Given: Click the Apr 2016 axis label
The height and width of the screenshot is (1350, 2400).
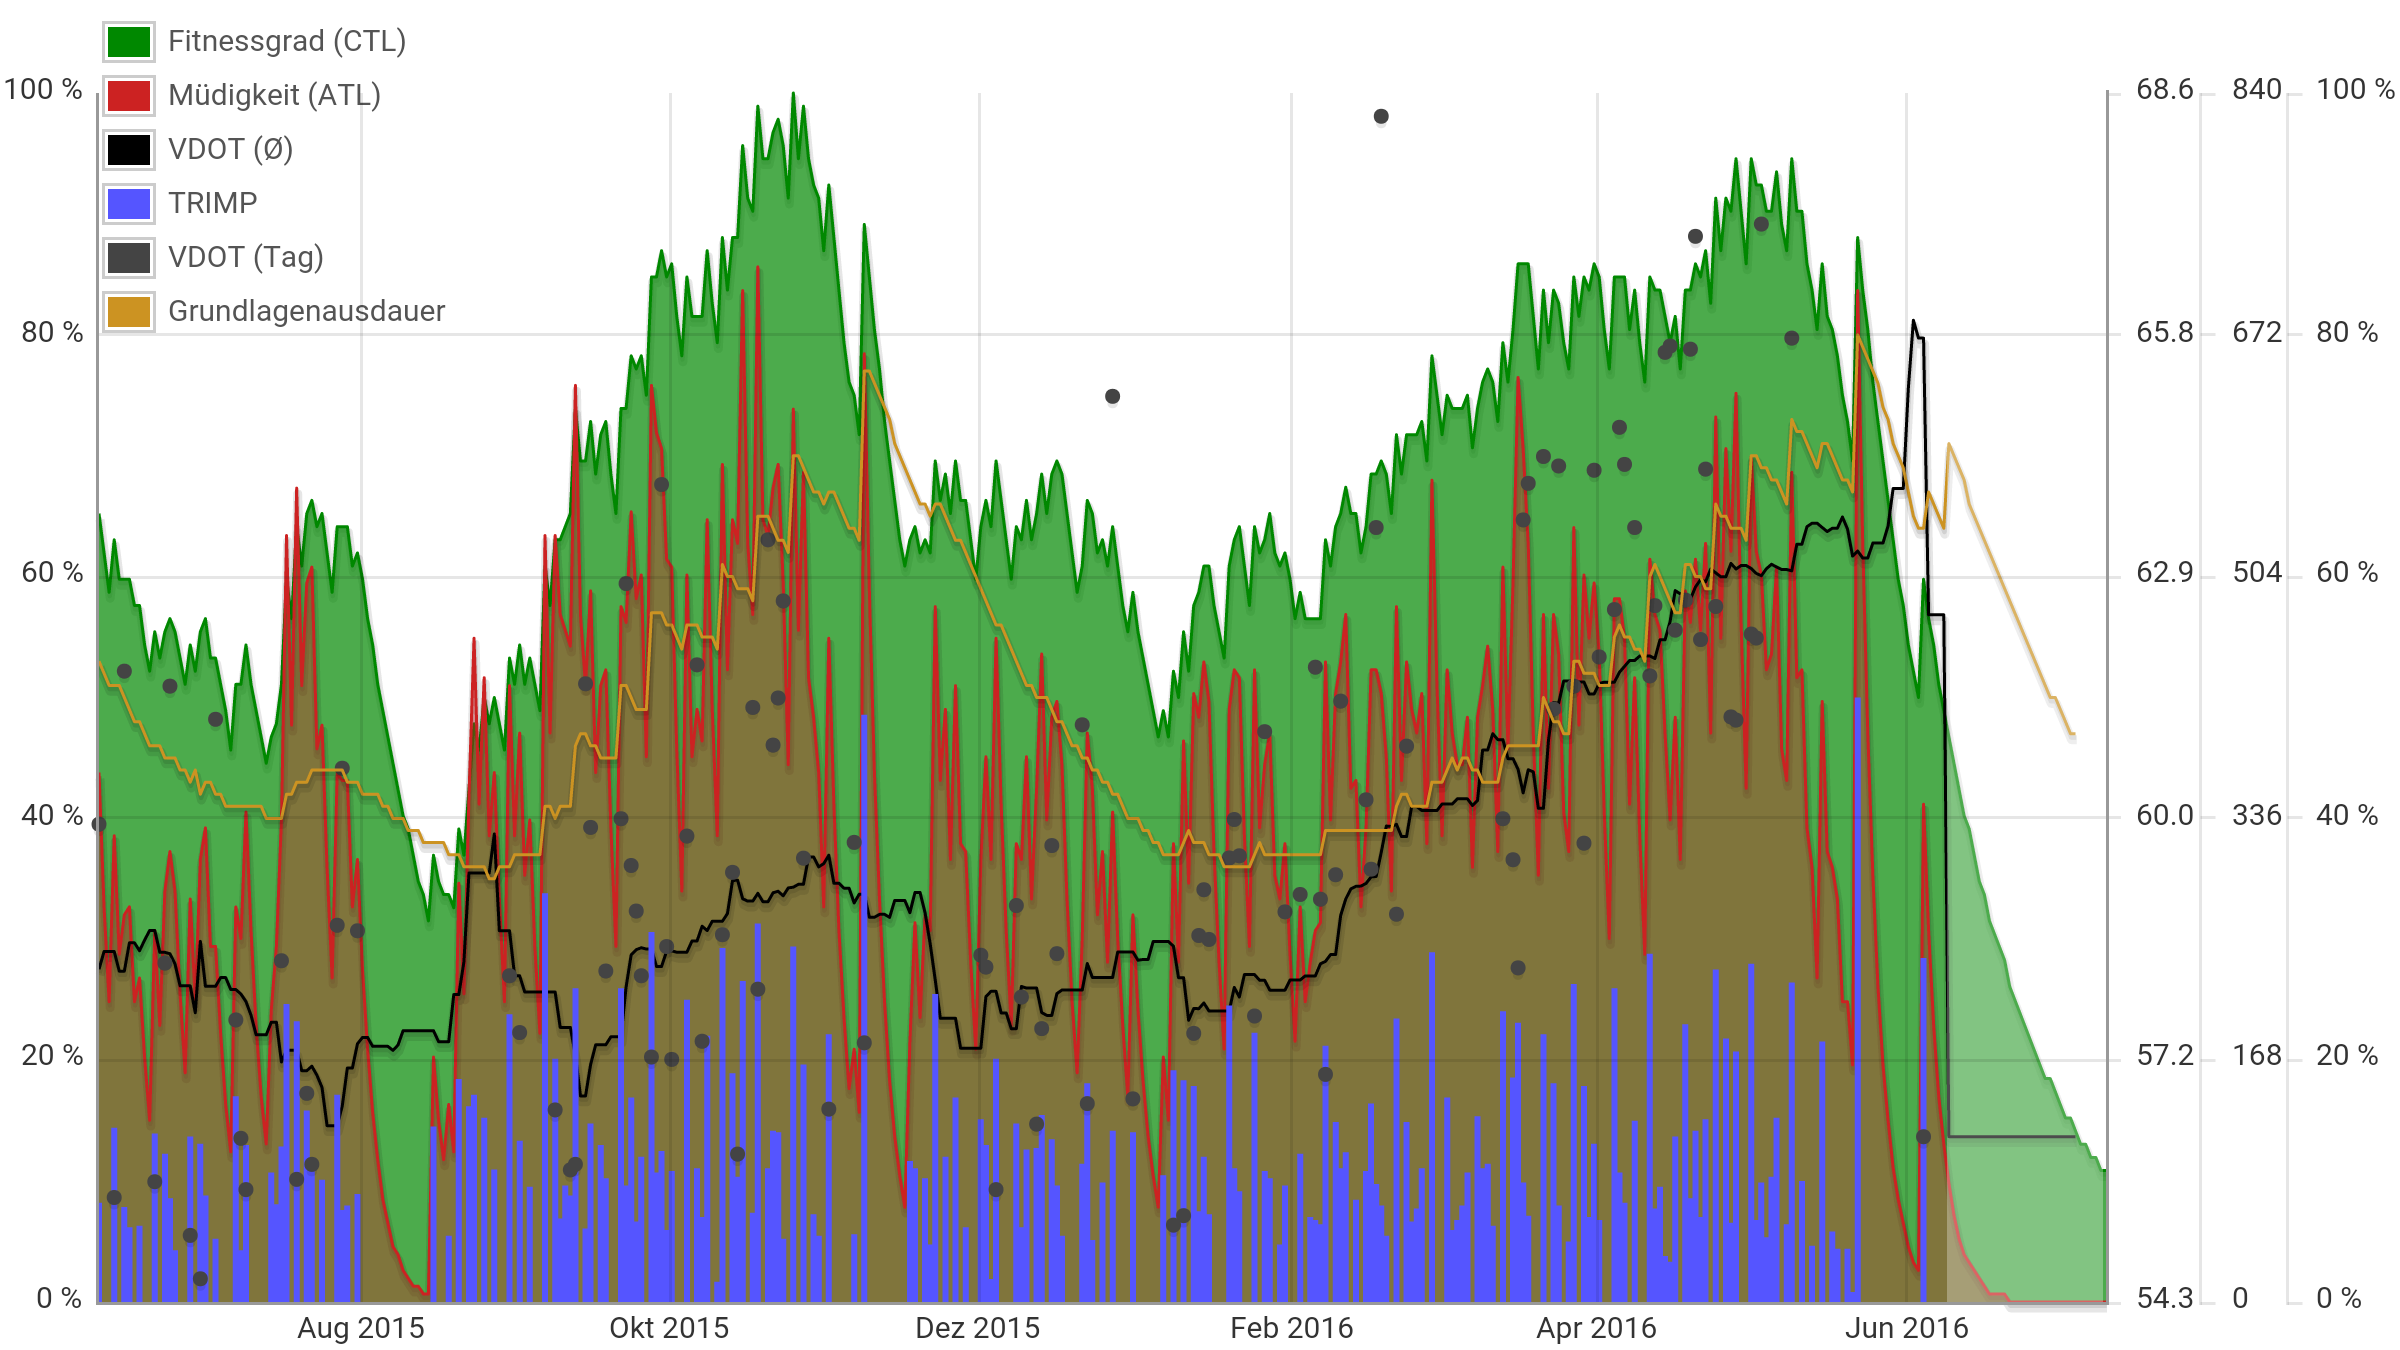Looking at the screenshot, I should coord(1597,1329).
